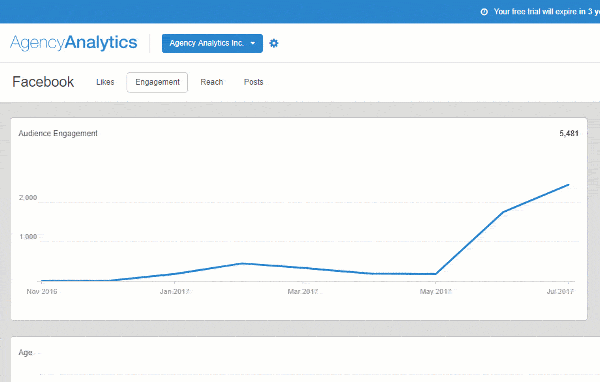
Task: Click the Jan 2017 axis label
Action: (x=174, y=292)
